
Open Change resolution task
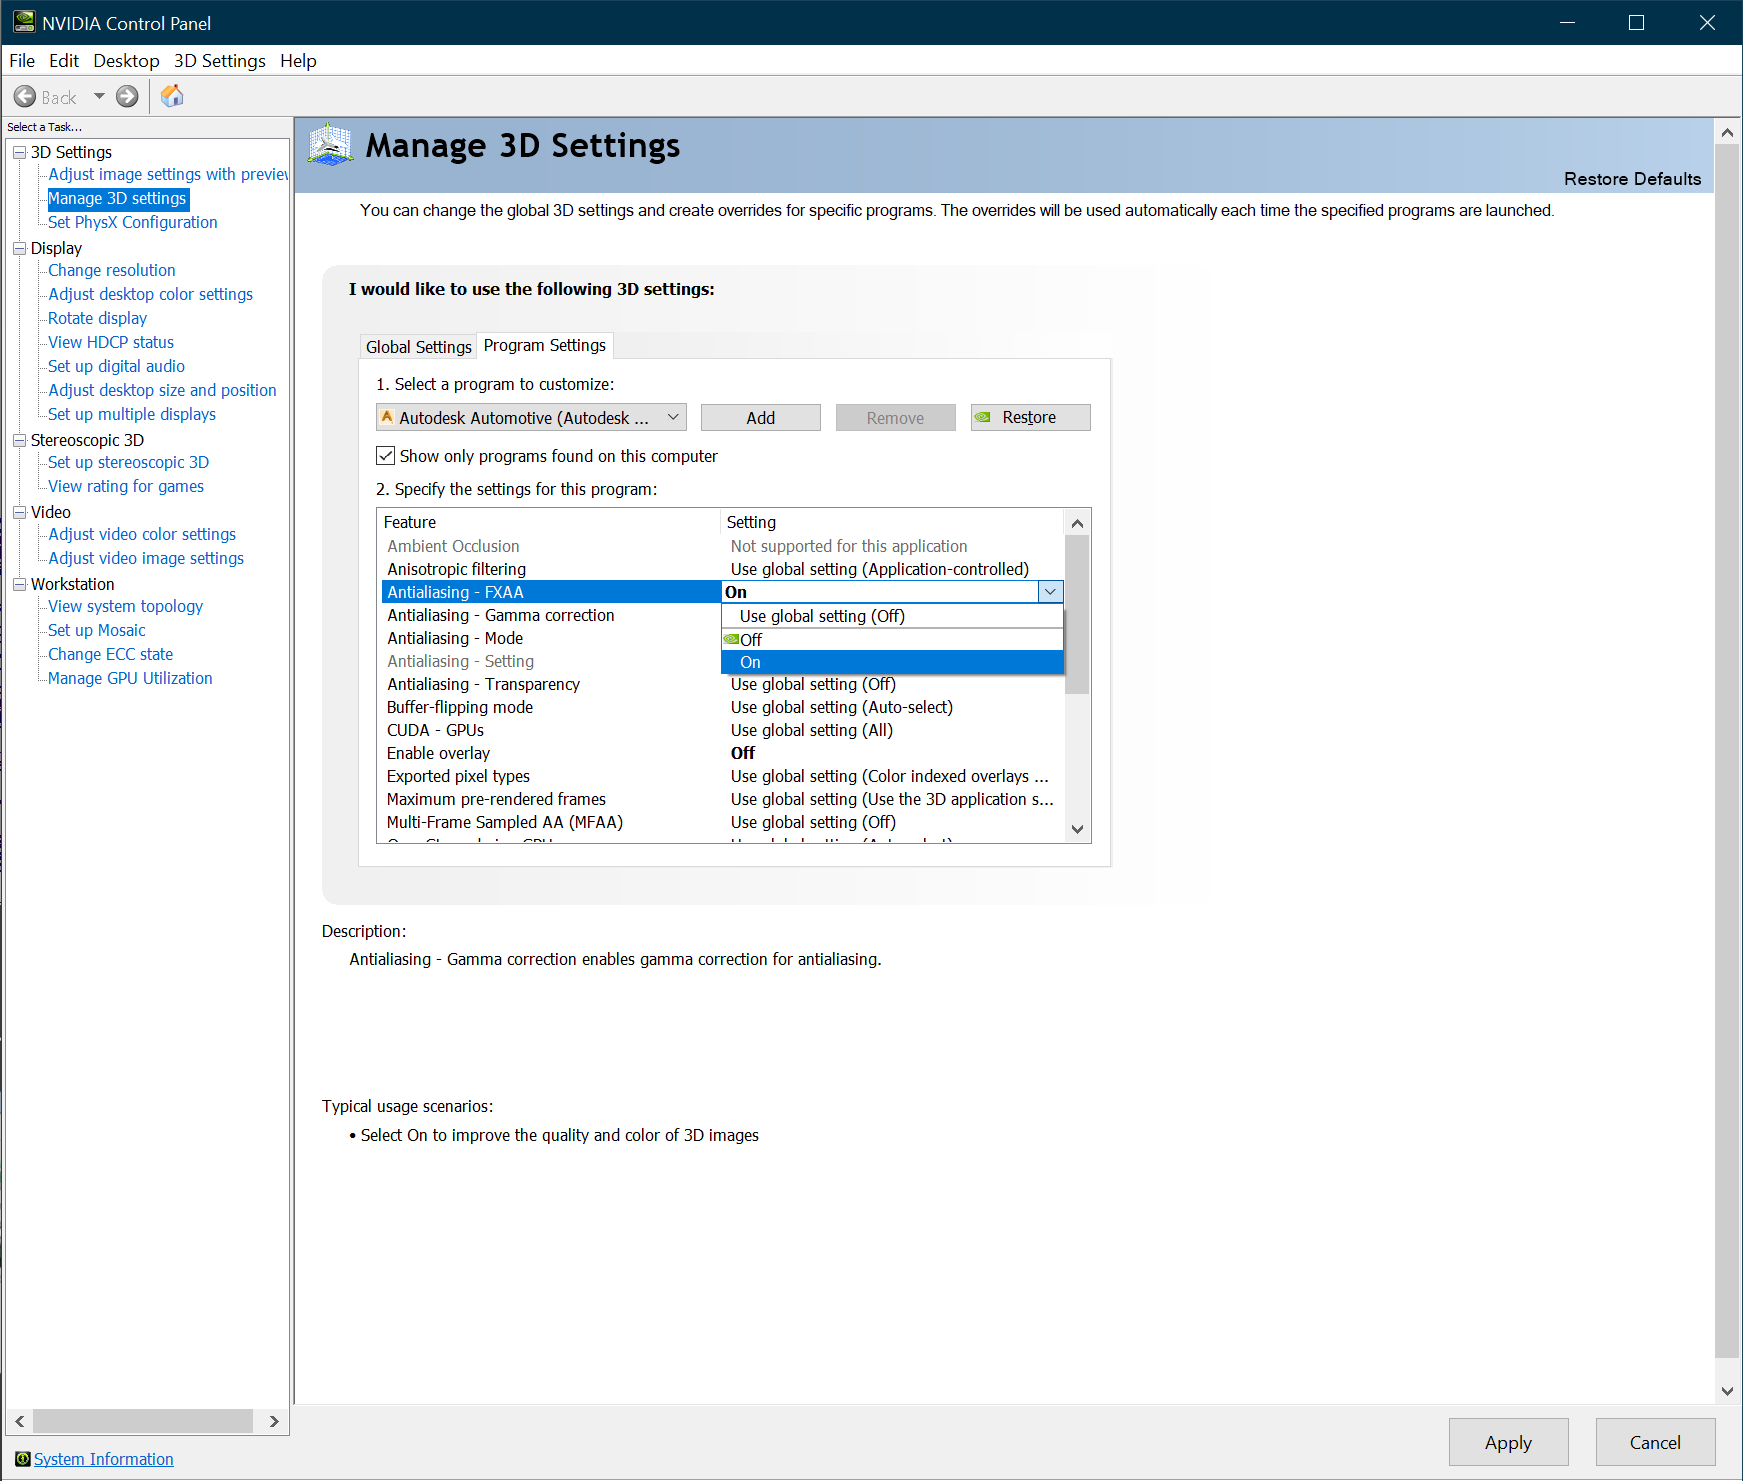[112, 270]
